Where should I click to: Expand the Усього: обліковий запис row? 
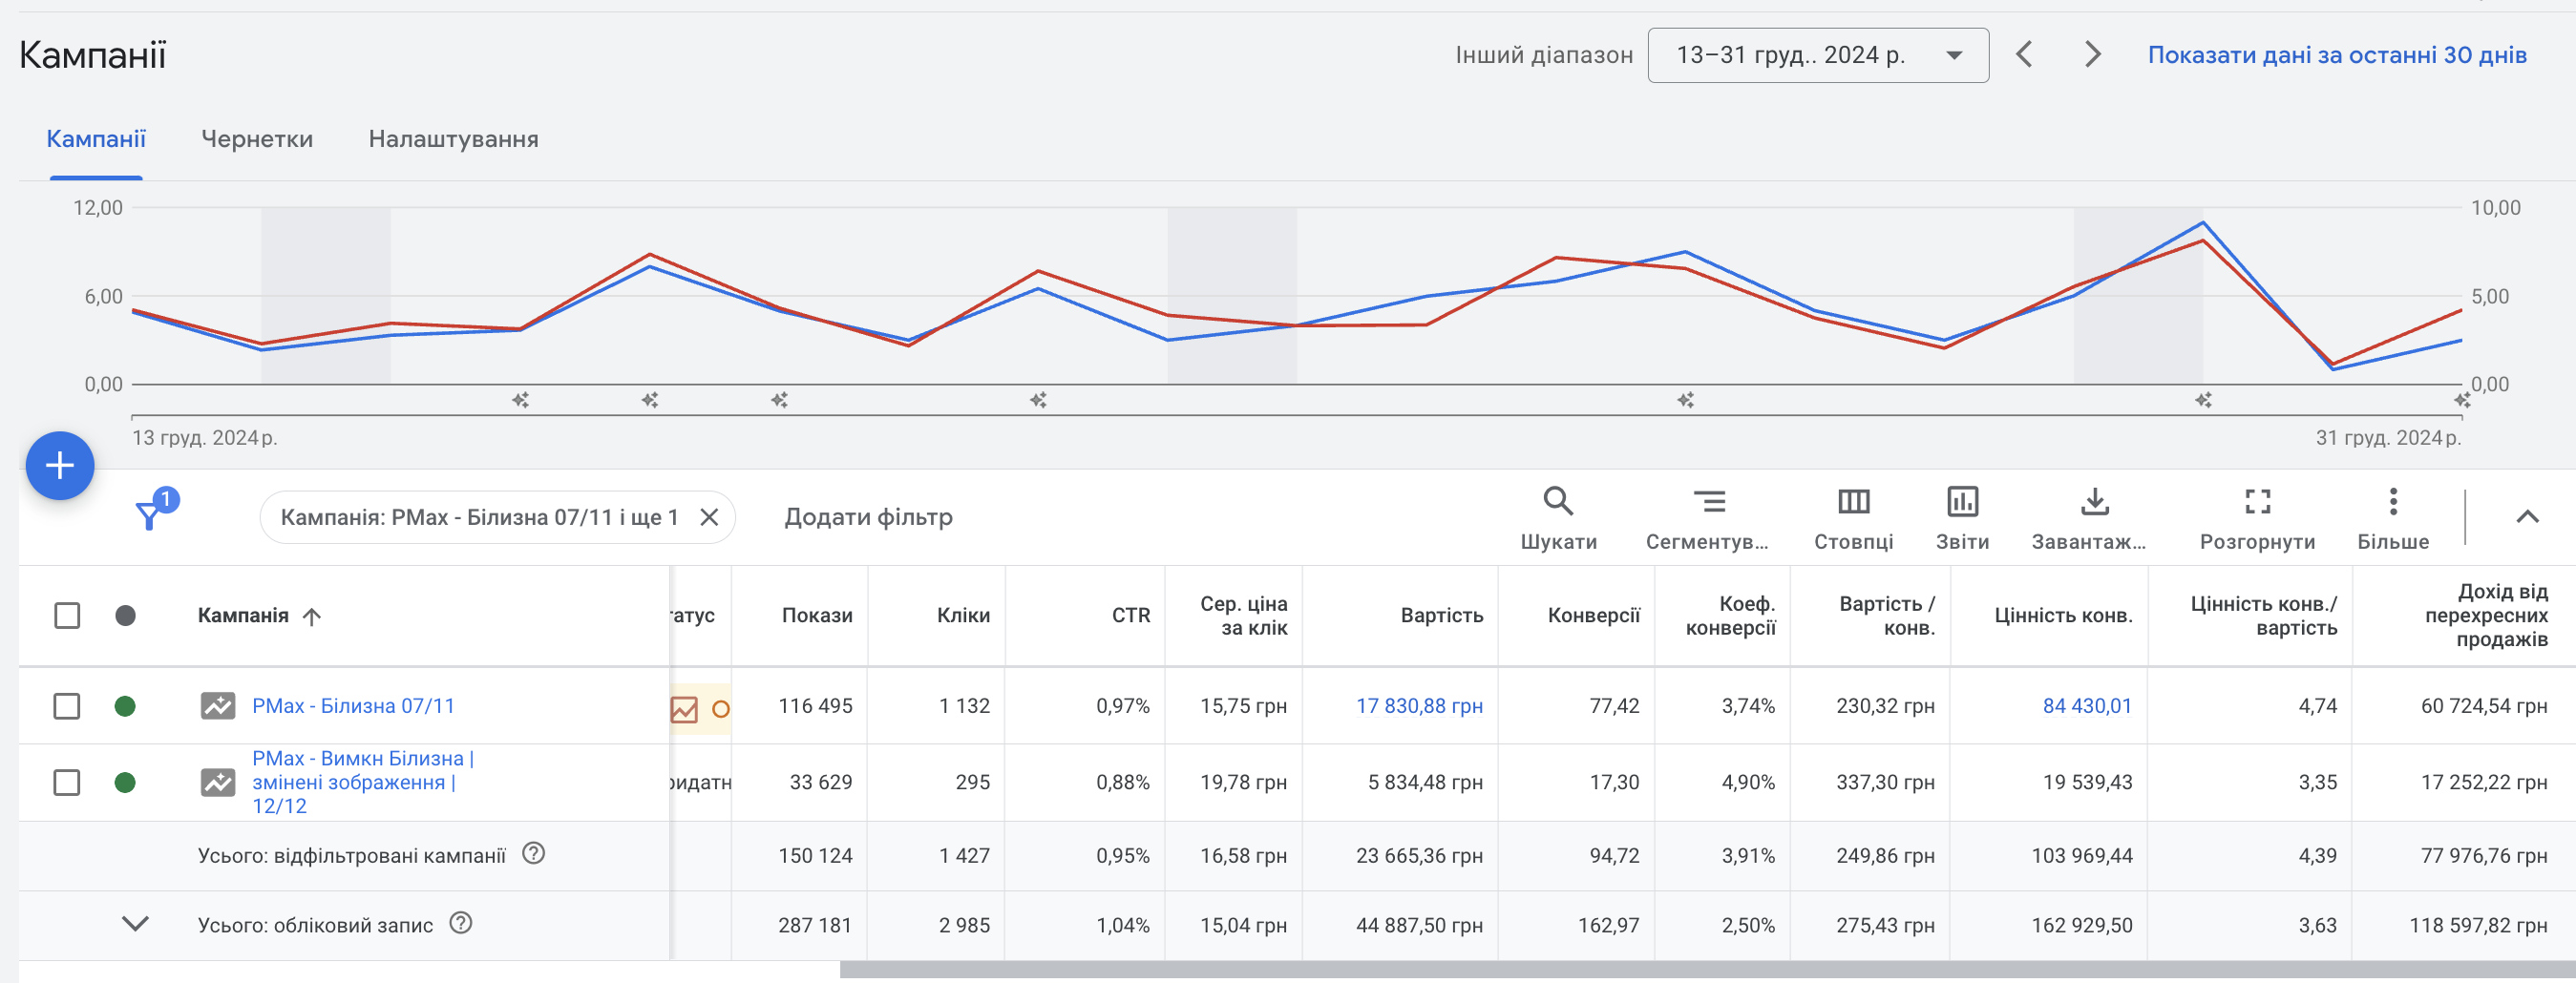tap(135, 924)
